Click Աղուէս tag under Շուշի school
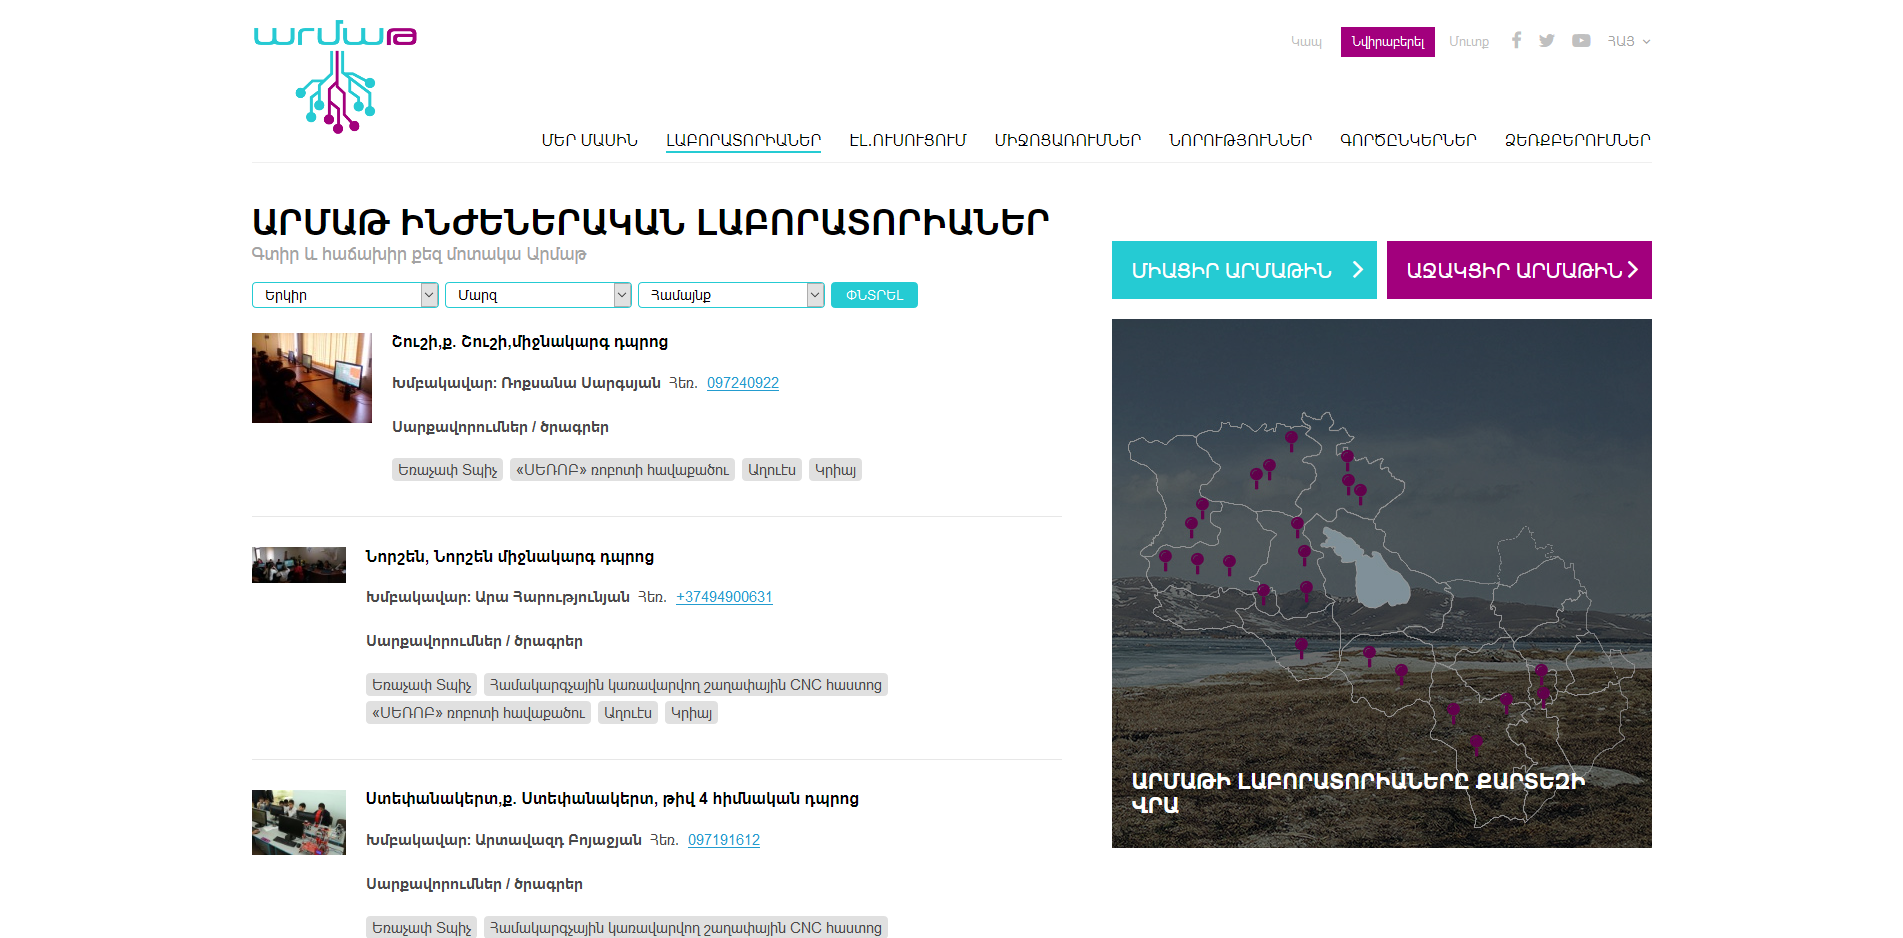This screenshot has width=1903, height=938. 772,470
